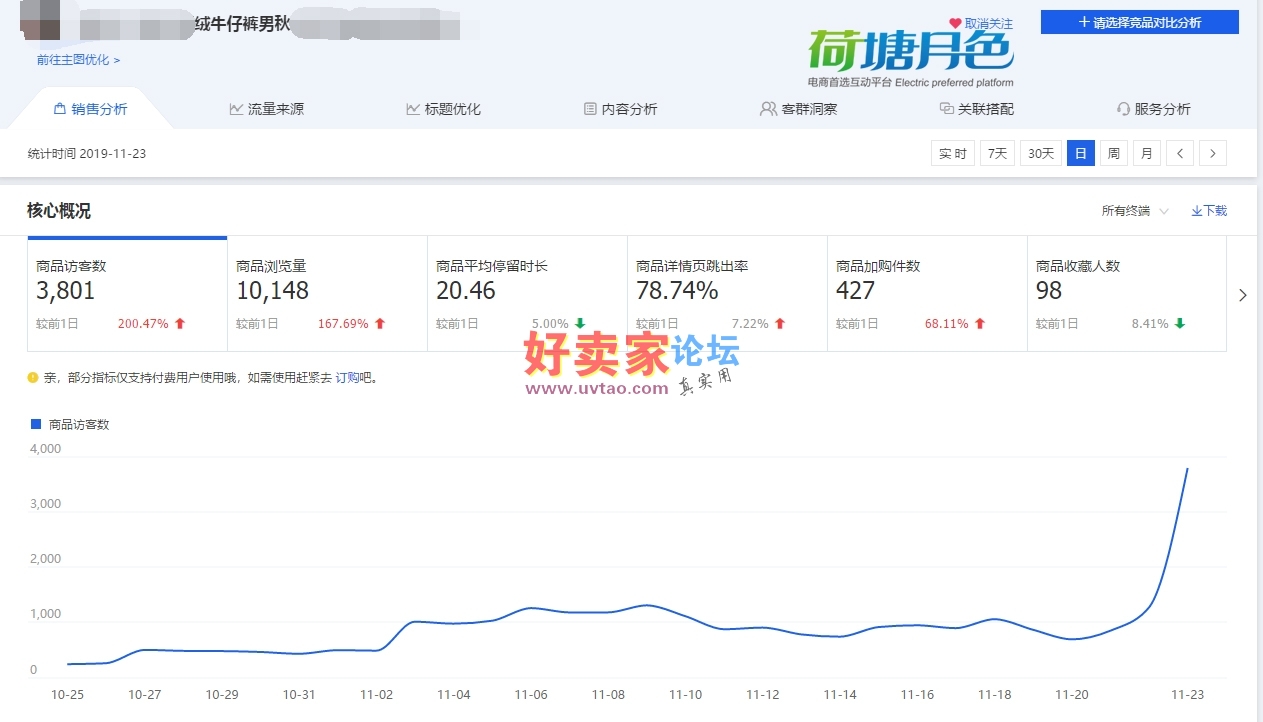1263x722 pixels.
Task: Expand the 所有终端 dropdown
Action: pos(1134,211)
